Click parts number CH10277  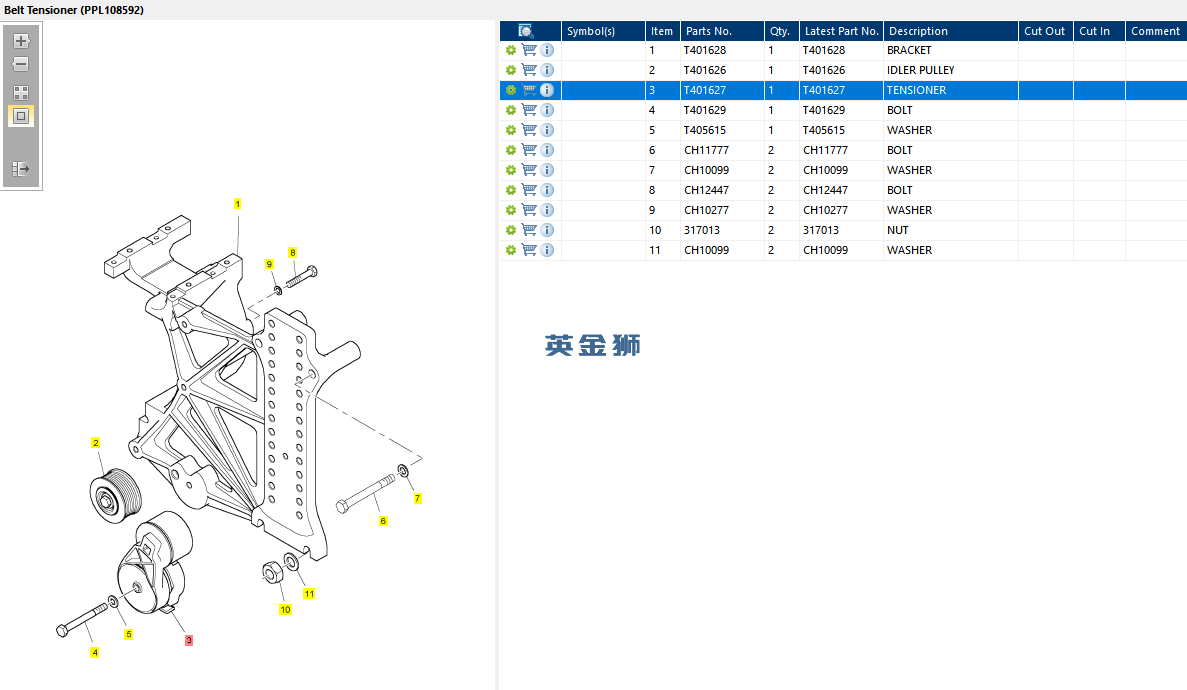point(706,210)
